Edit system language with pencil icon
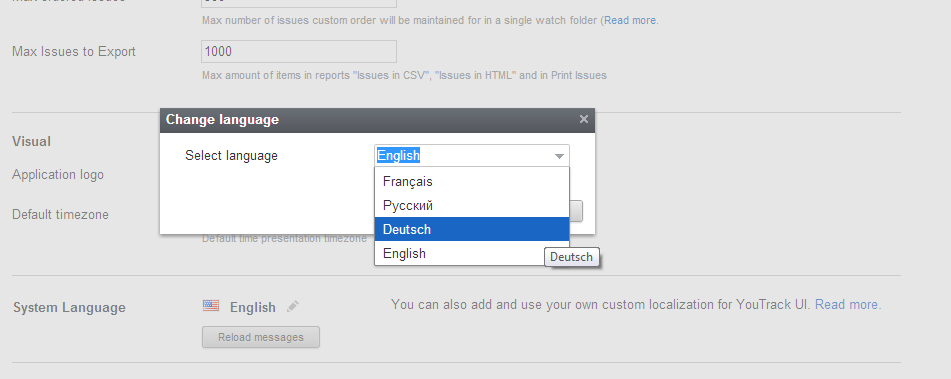This screenshot has width=951, height=379. (293, 306)
